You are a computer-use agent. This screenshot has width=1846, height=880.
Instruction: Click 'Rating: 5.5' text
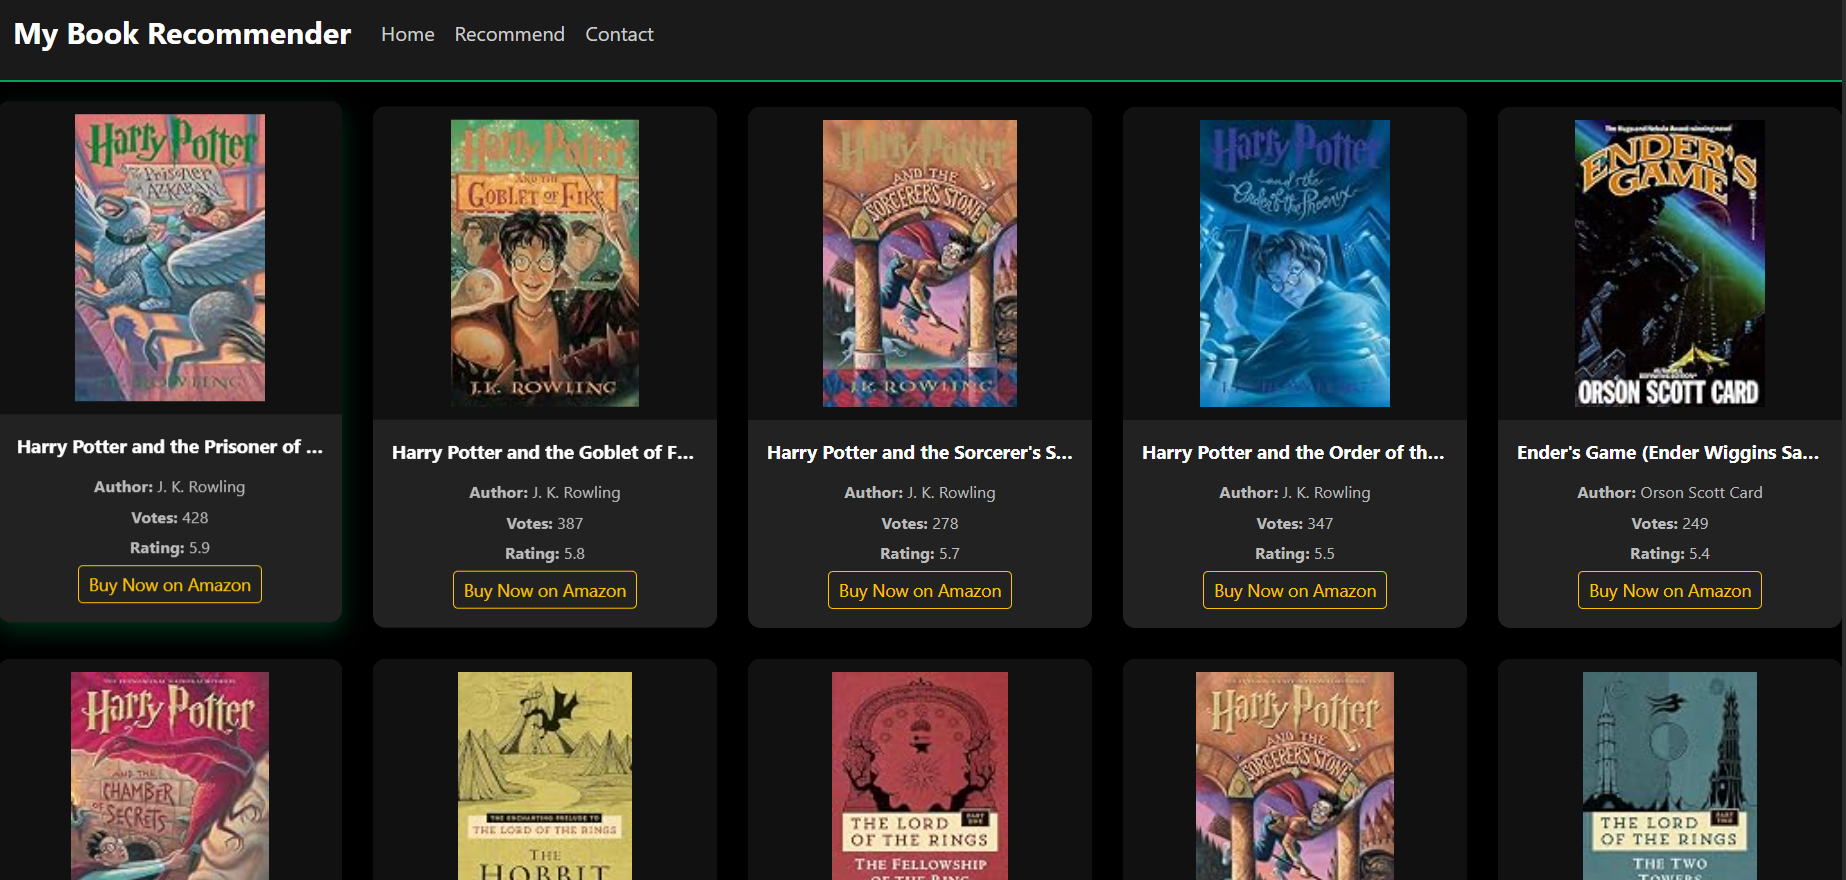[x=1295, y=553]
